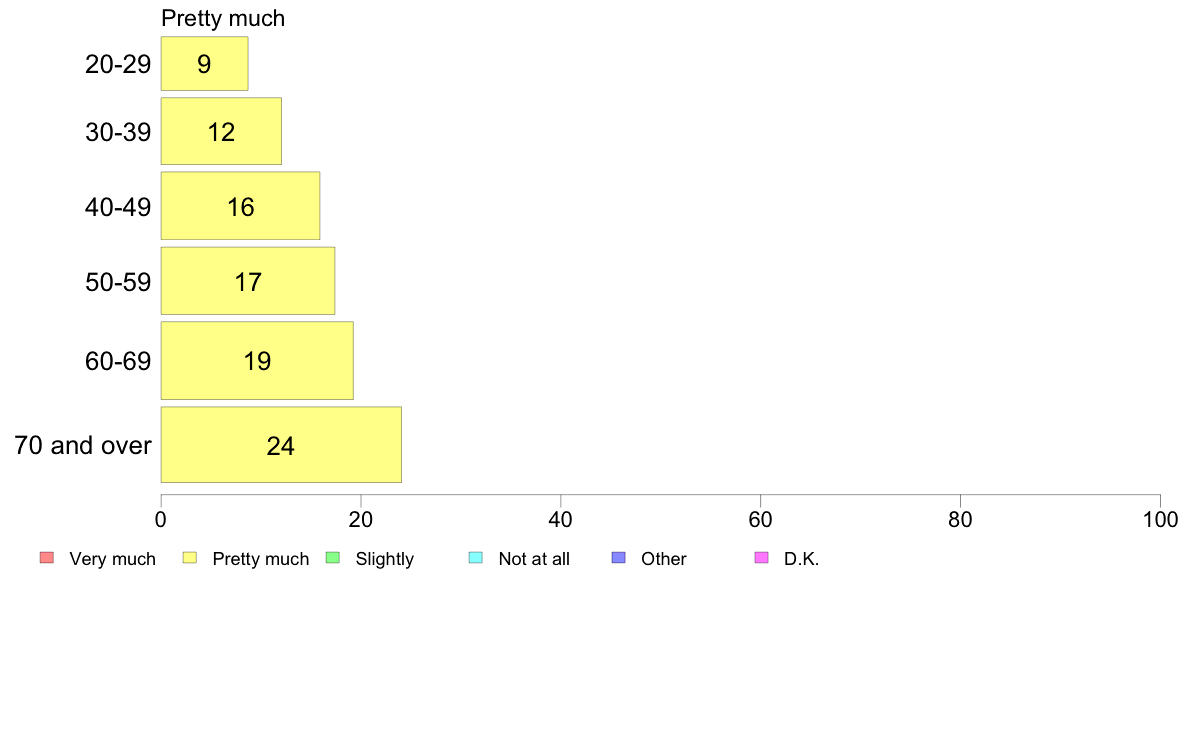Click the red Very much legend swatch
The height and width of the screenshot is (736, 1188).
point(45,558)
